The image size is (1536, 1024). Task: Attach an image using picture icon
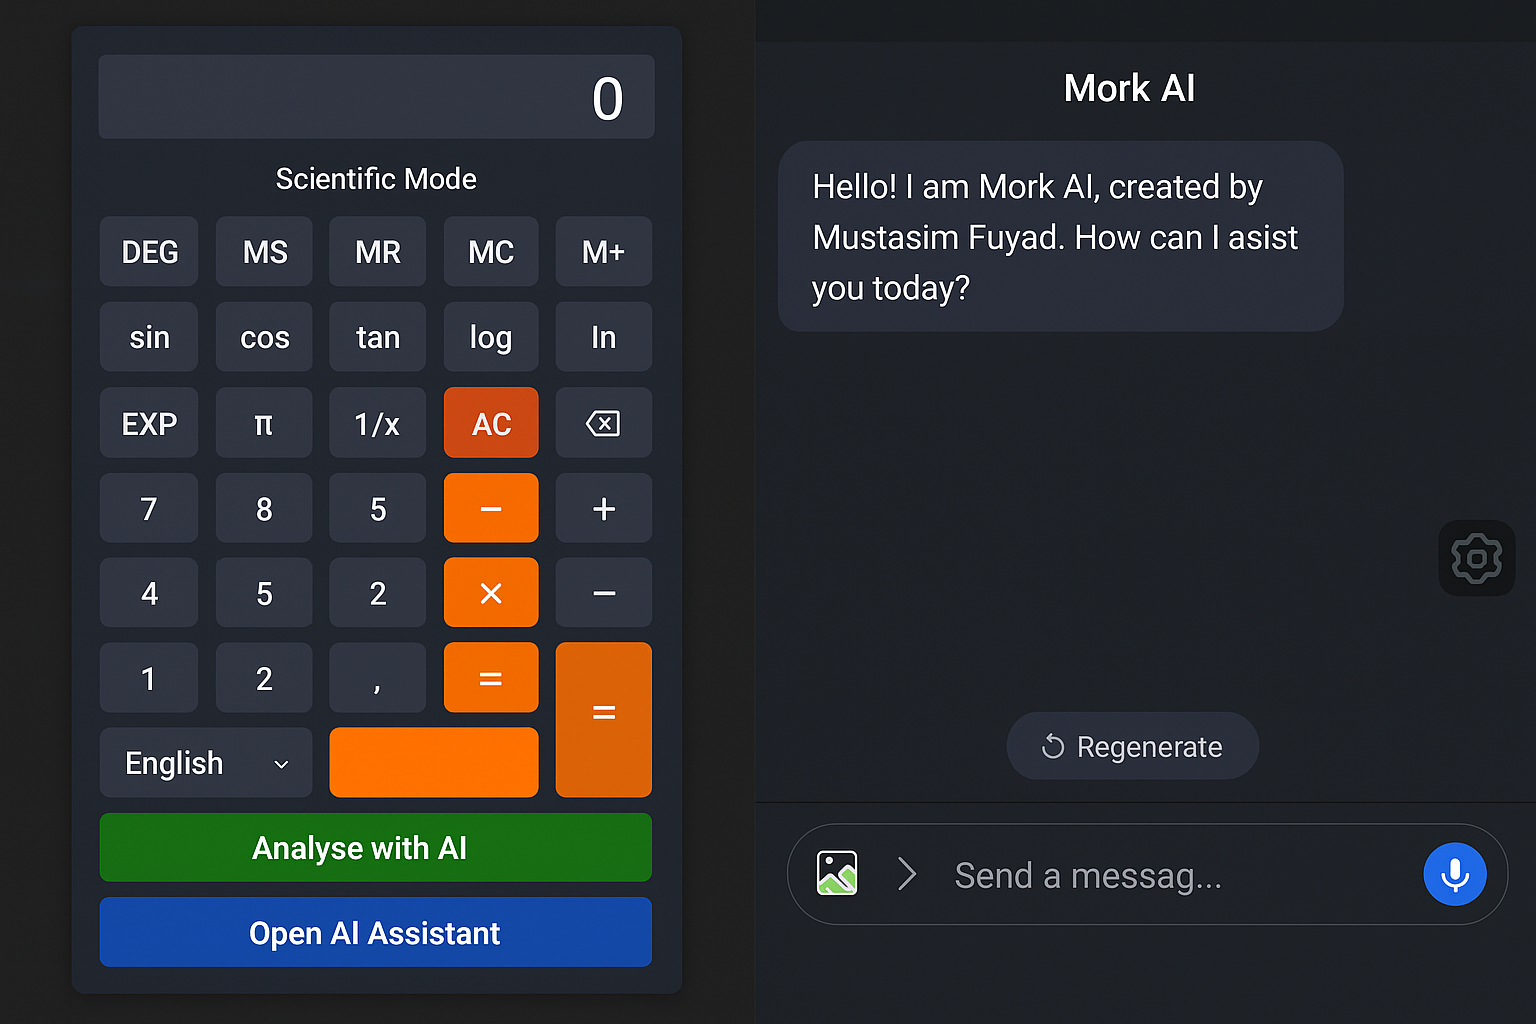pyautogui.click(x=837, y=873)
